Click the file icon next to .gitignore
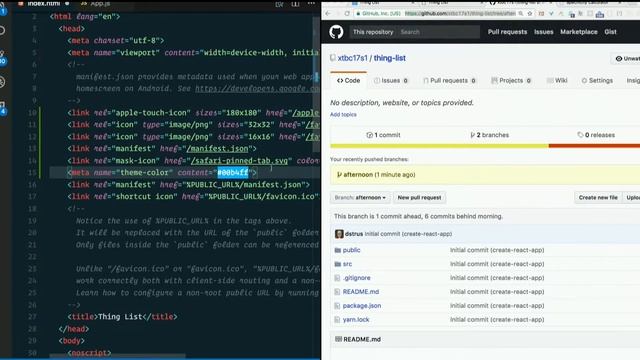 coord(337,278)
